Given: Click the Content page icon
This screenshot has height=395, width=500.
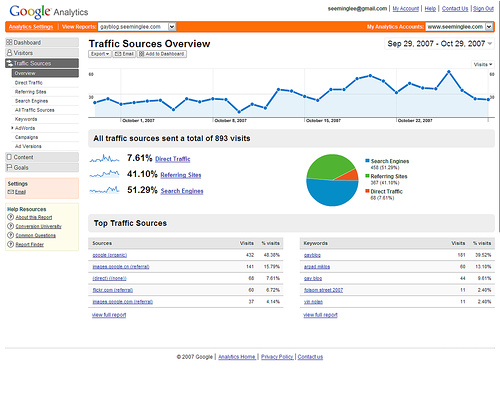Looking at the screenshot, I should coord(9,157).
